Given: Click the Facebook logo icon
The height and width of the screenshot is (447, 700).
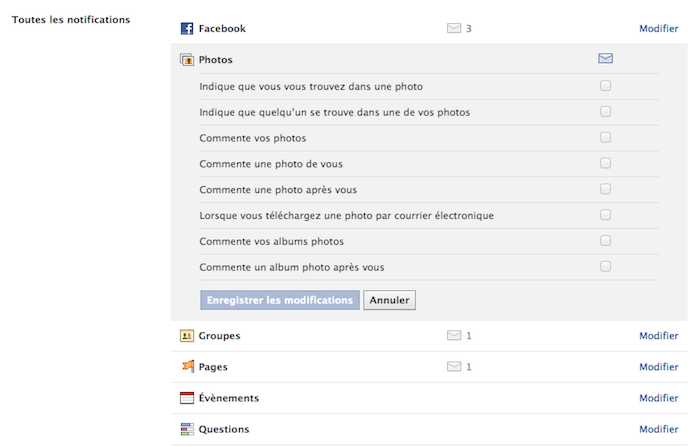Looking at the screenshot, I should tap(186, 29).
